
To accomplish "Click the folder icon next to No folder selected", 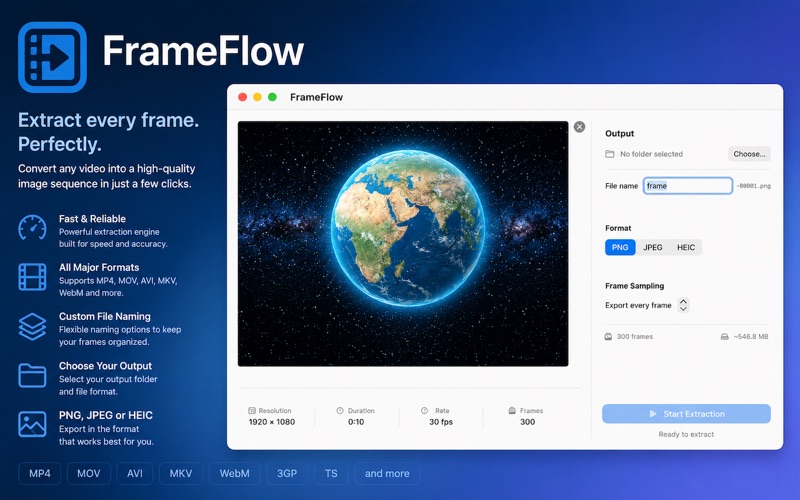I will click(x=610, y=154).
